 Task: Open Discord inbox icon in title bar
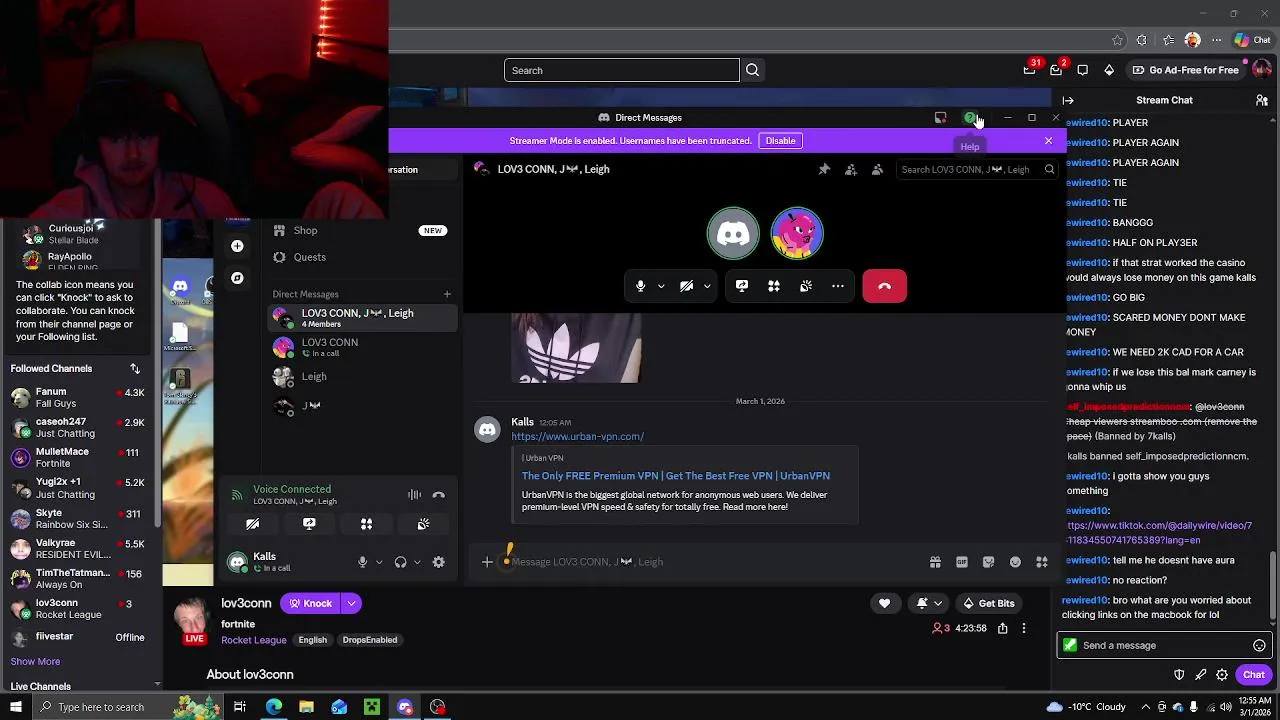(x=940, y=118)
